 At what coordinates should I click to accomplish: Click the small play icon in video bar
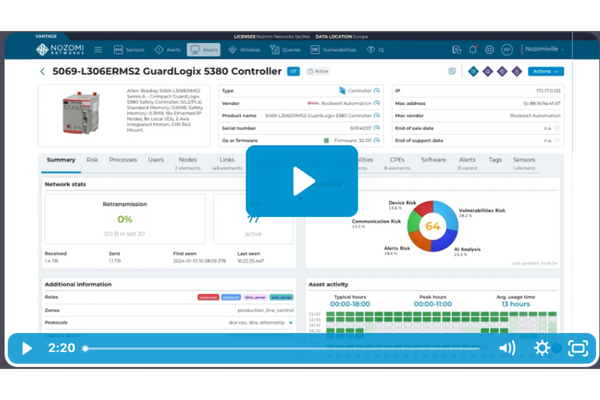[x=27, y=348]
